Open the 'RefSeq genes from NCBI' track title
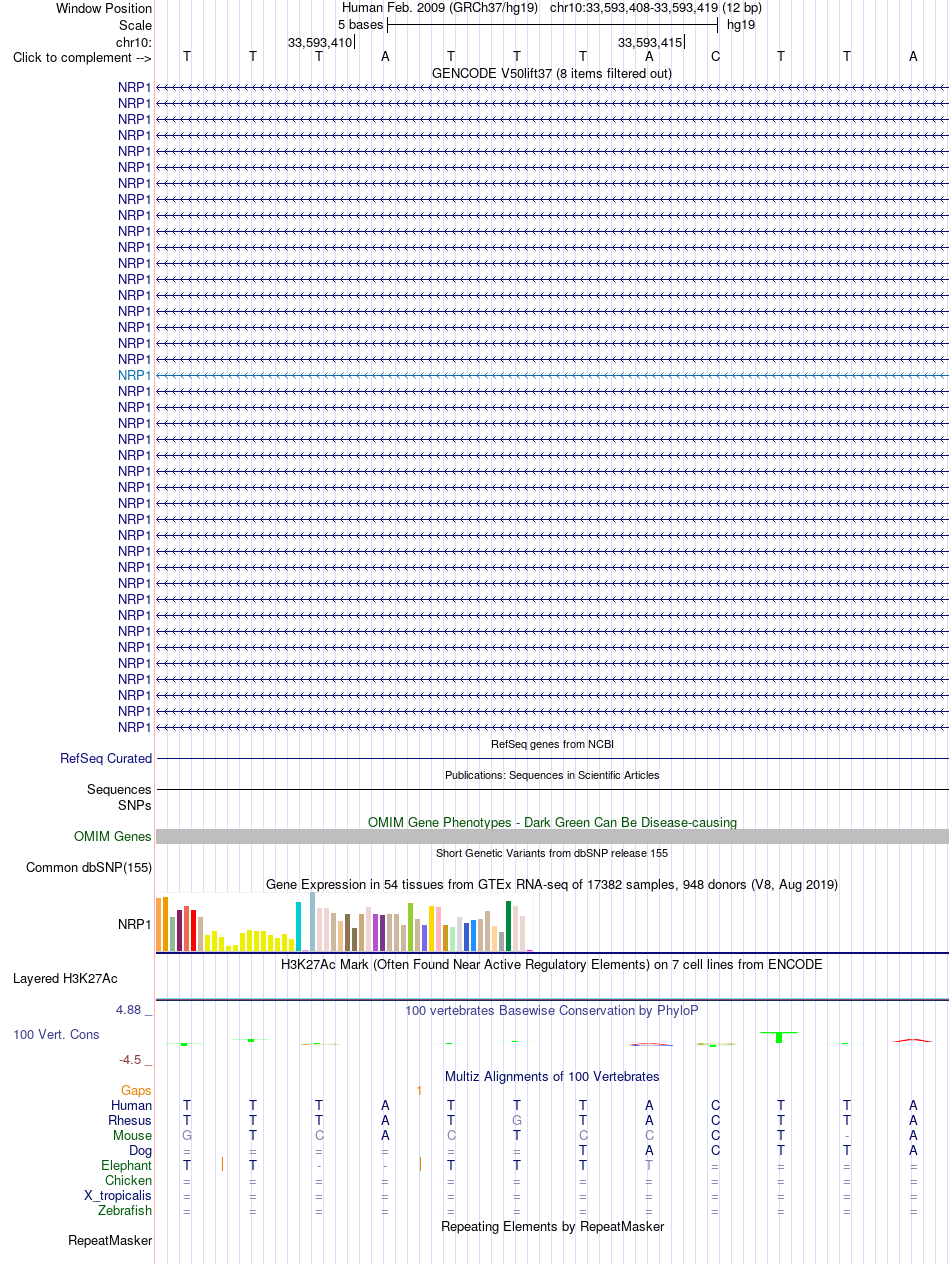 point(552,744)
